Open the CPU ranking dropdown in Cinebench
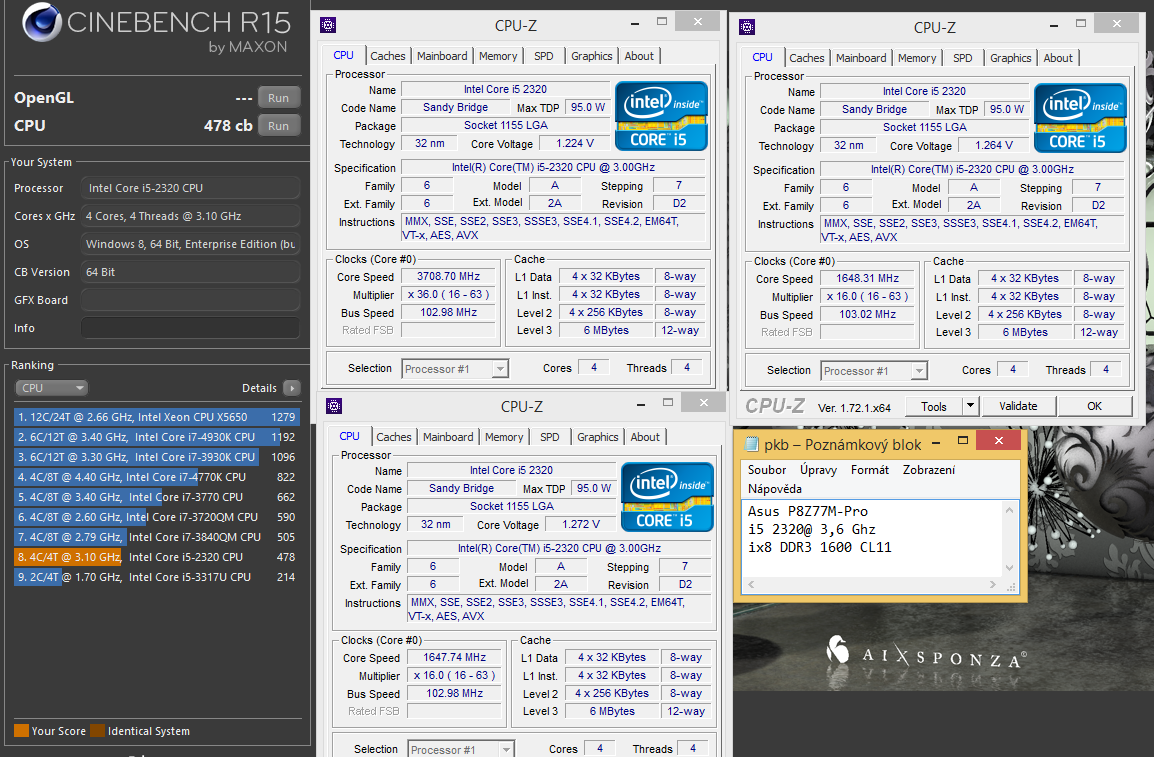Screen dimensions: 1154x757 tap(51, 388)
